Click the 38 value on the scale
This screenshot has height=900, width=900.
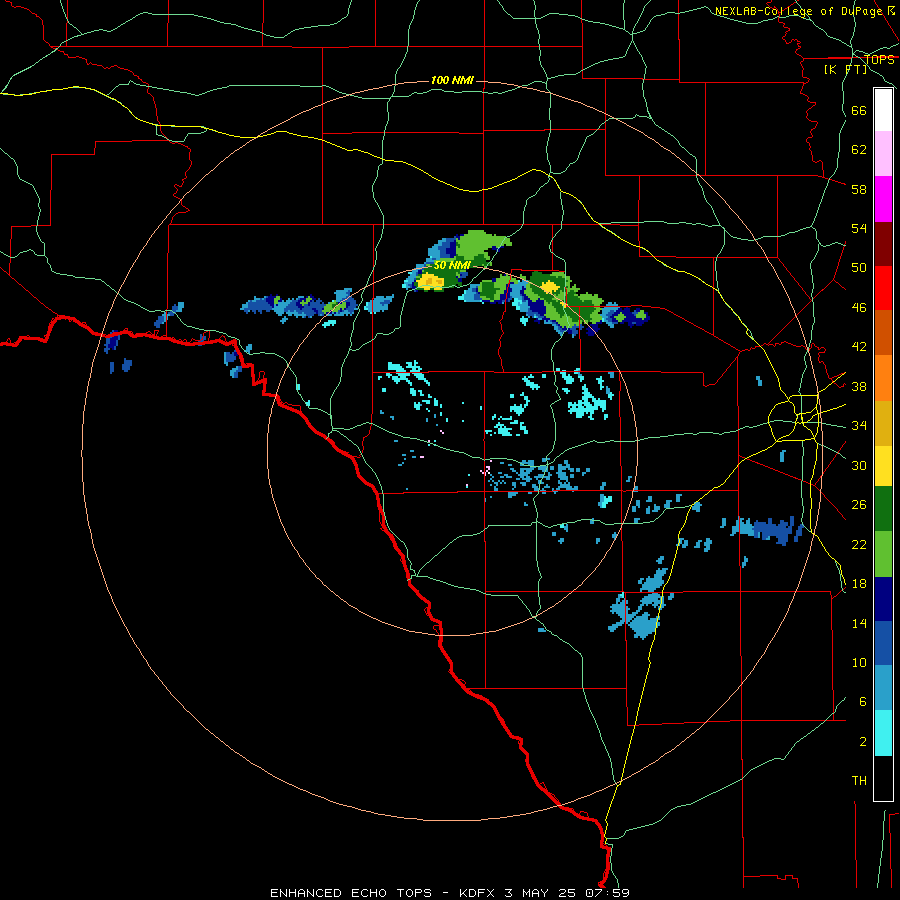[859, 386]
